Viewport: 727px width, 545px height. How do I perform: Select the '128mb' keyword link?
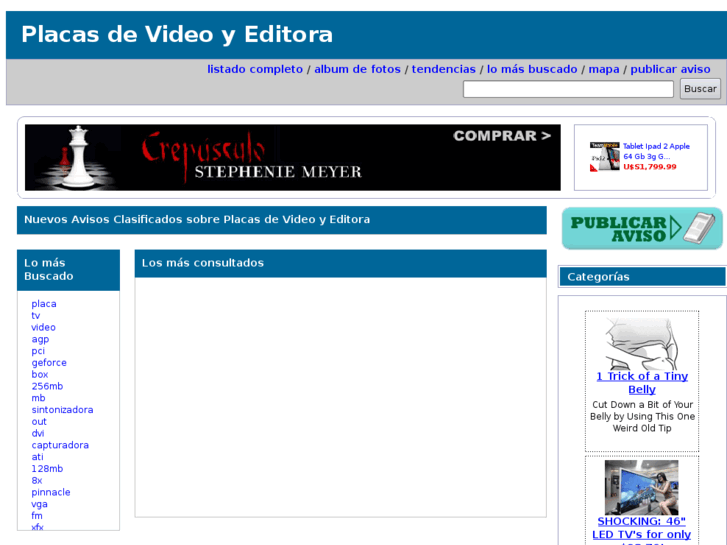(x=47, y=469)
